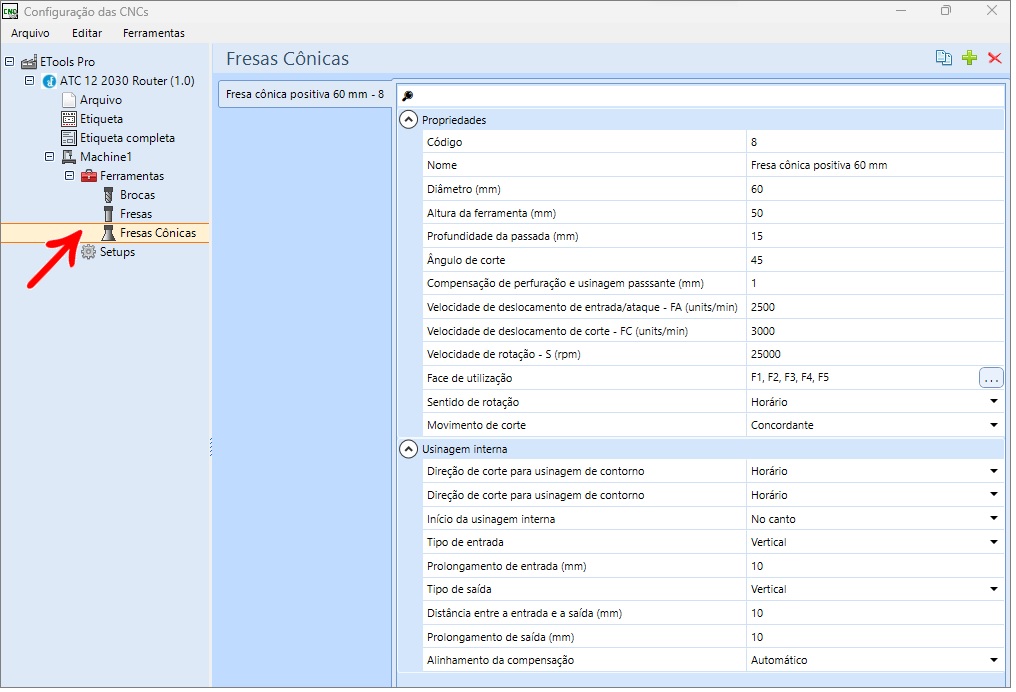The width and height of the screenshot is (1016, 692).
Task: Collapse the Usinagem interna section
Action: [408, 449]
